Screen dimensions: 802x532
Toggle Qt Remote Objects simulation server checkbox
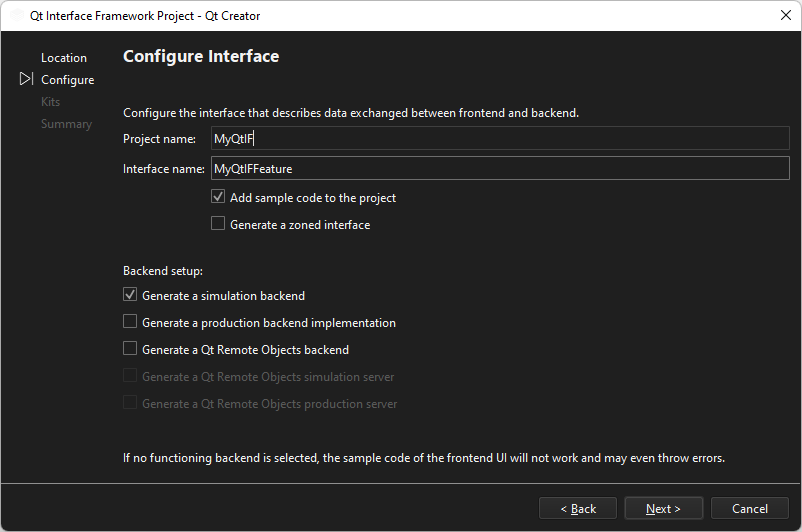tap(130, 377)
